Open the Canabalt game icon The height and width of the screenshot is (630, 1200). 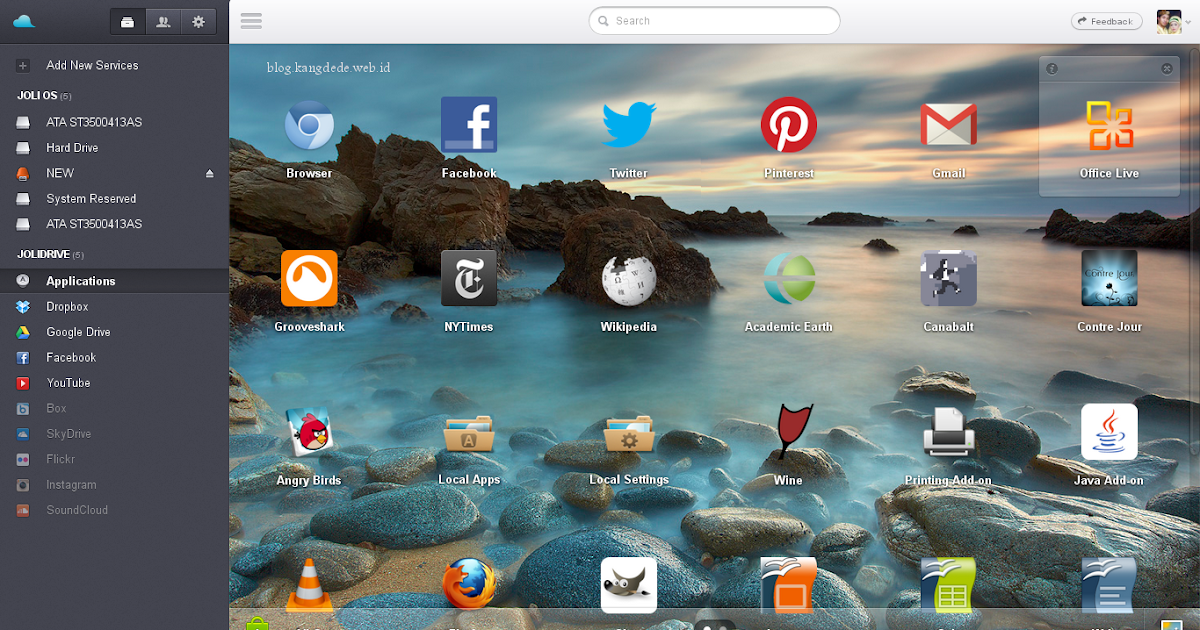click(x=949, y=278)
